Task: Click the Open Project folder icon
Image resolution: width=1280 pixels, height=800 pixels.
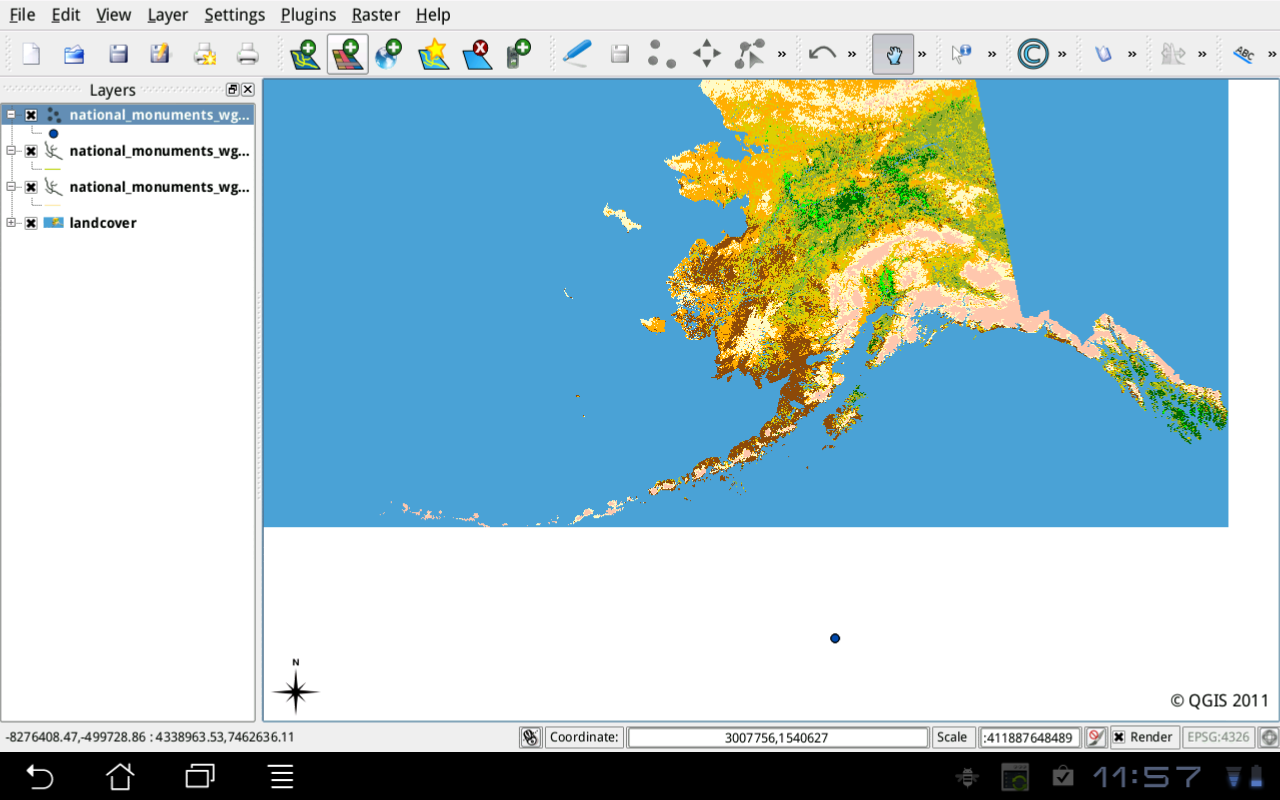Action: pos(74,54)
